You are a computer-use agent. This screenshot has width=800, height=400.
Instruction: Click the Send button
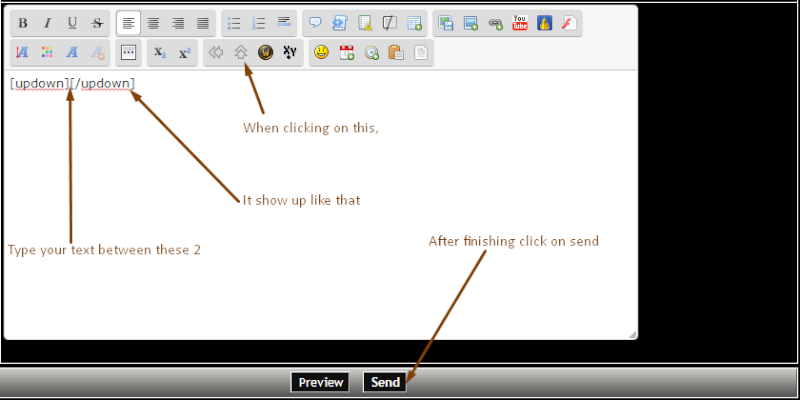pos(385,382)
